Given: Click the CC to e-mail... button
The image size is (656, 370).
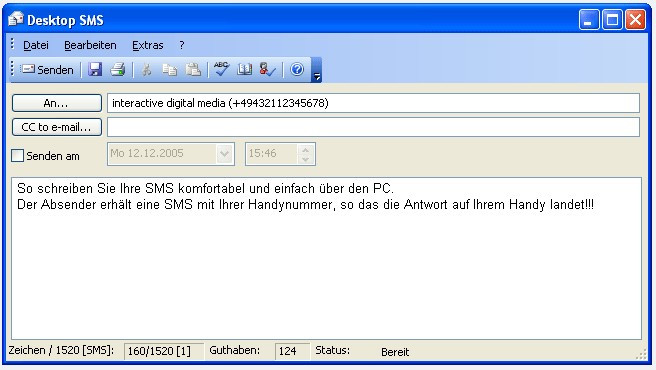Looking at the screenshot, I should coord(57,127).
